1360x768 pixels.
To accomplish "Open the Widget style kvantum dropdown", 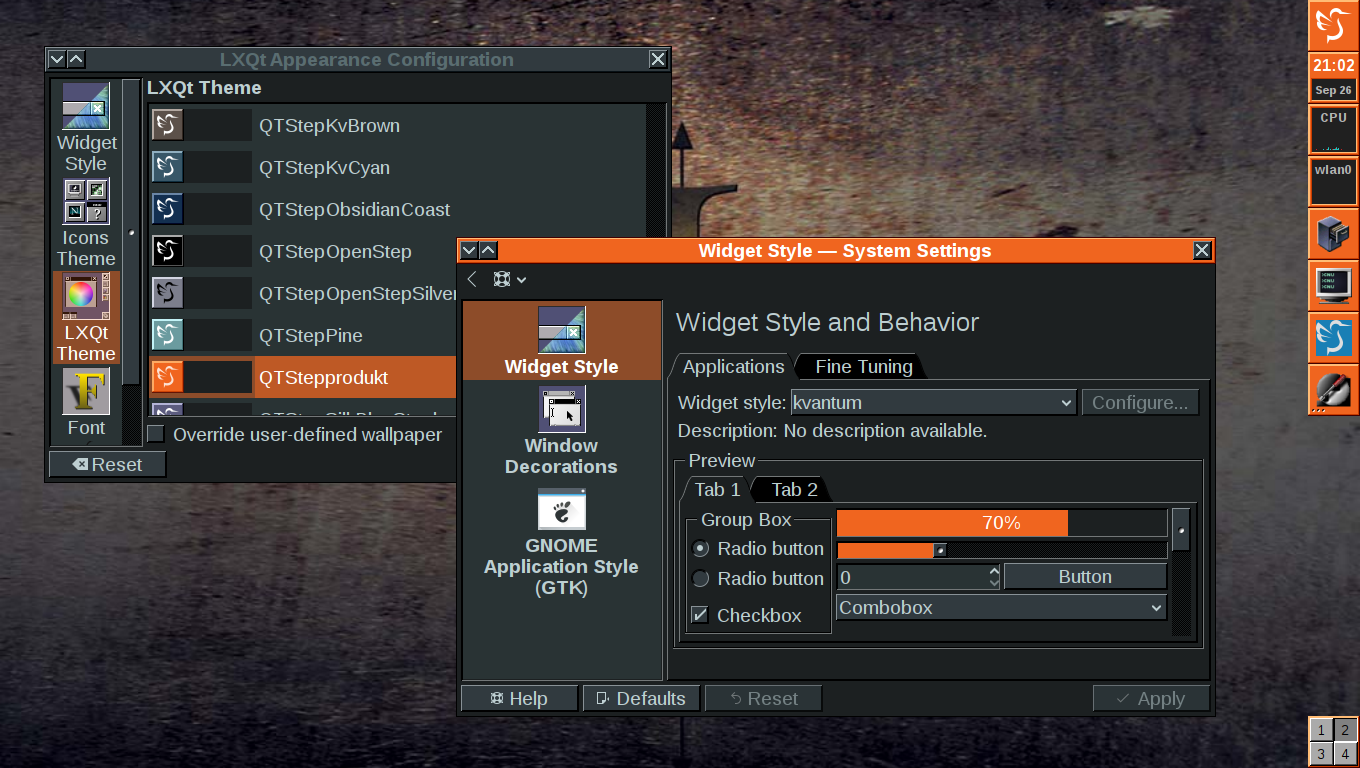I will 933,402.
